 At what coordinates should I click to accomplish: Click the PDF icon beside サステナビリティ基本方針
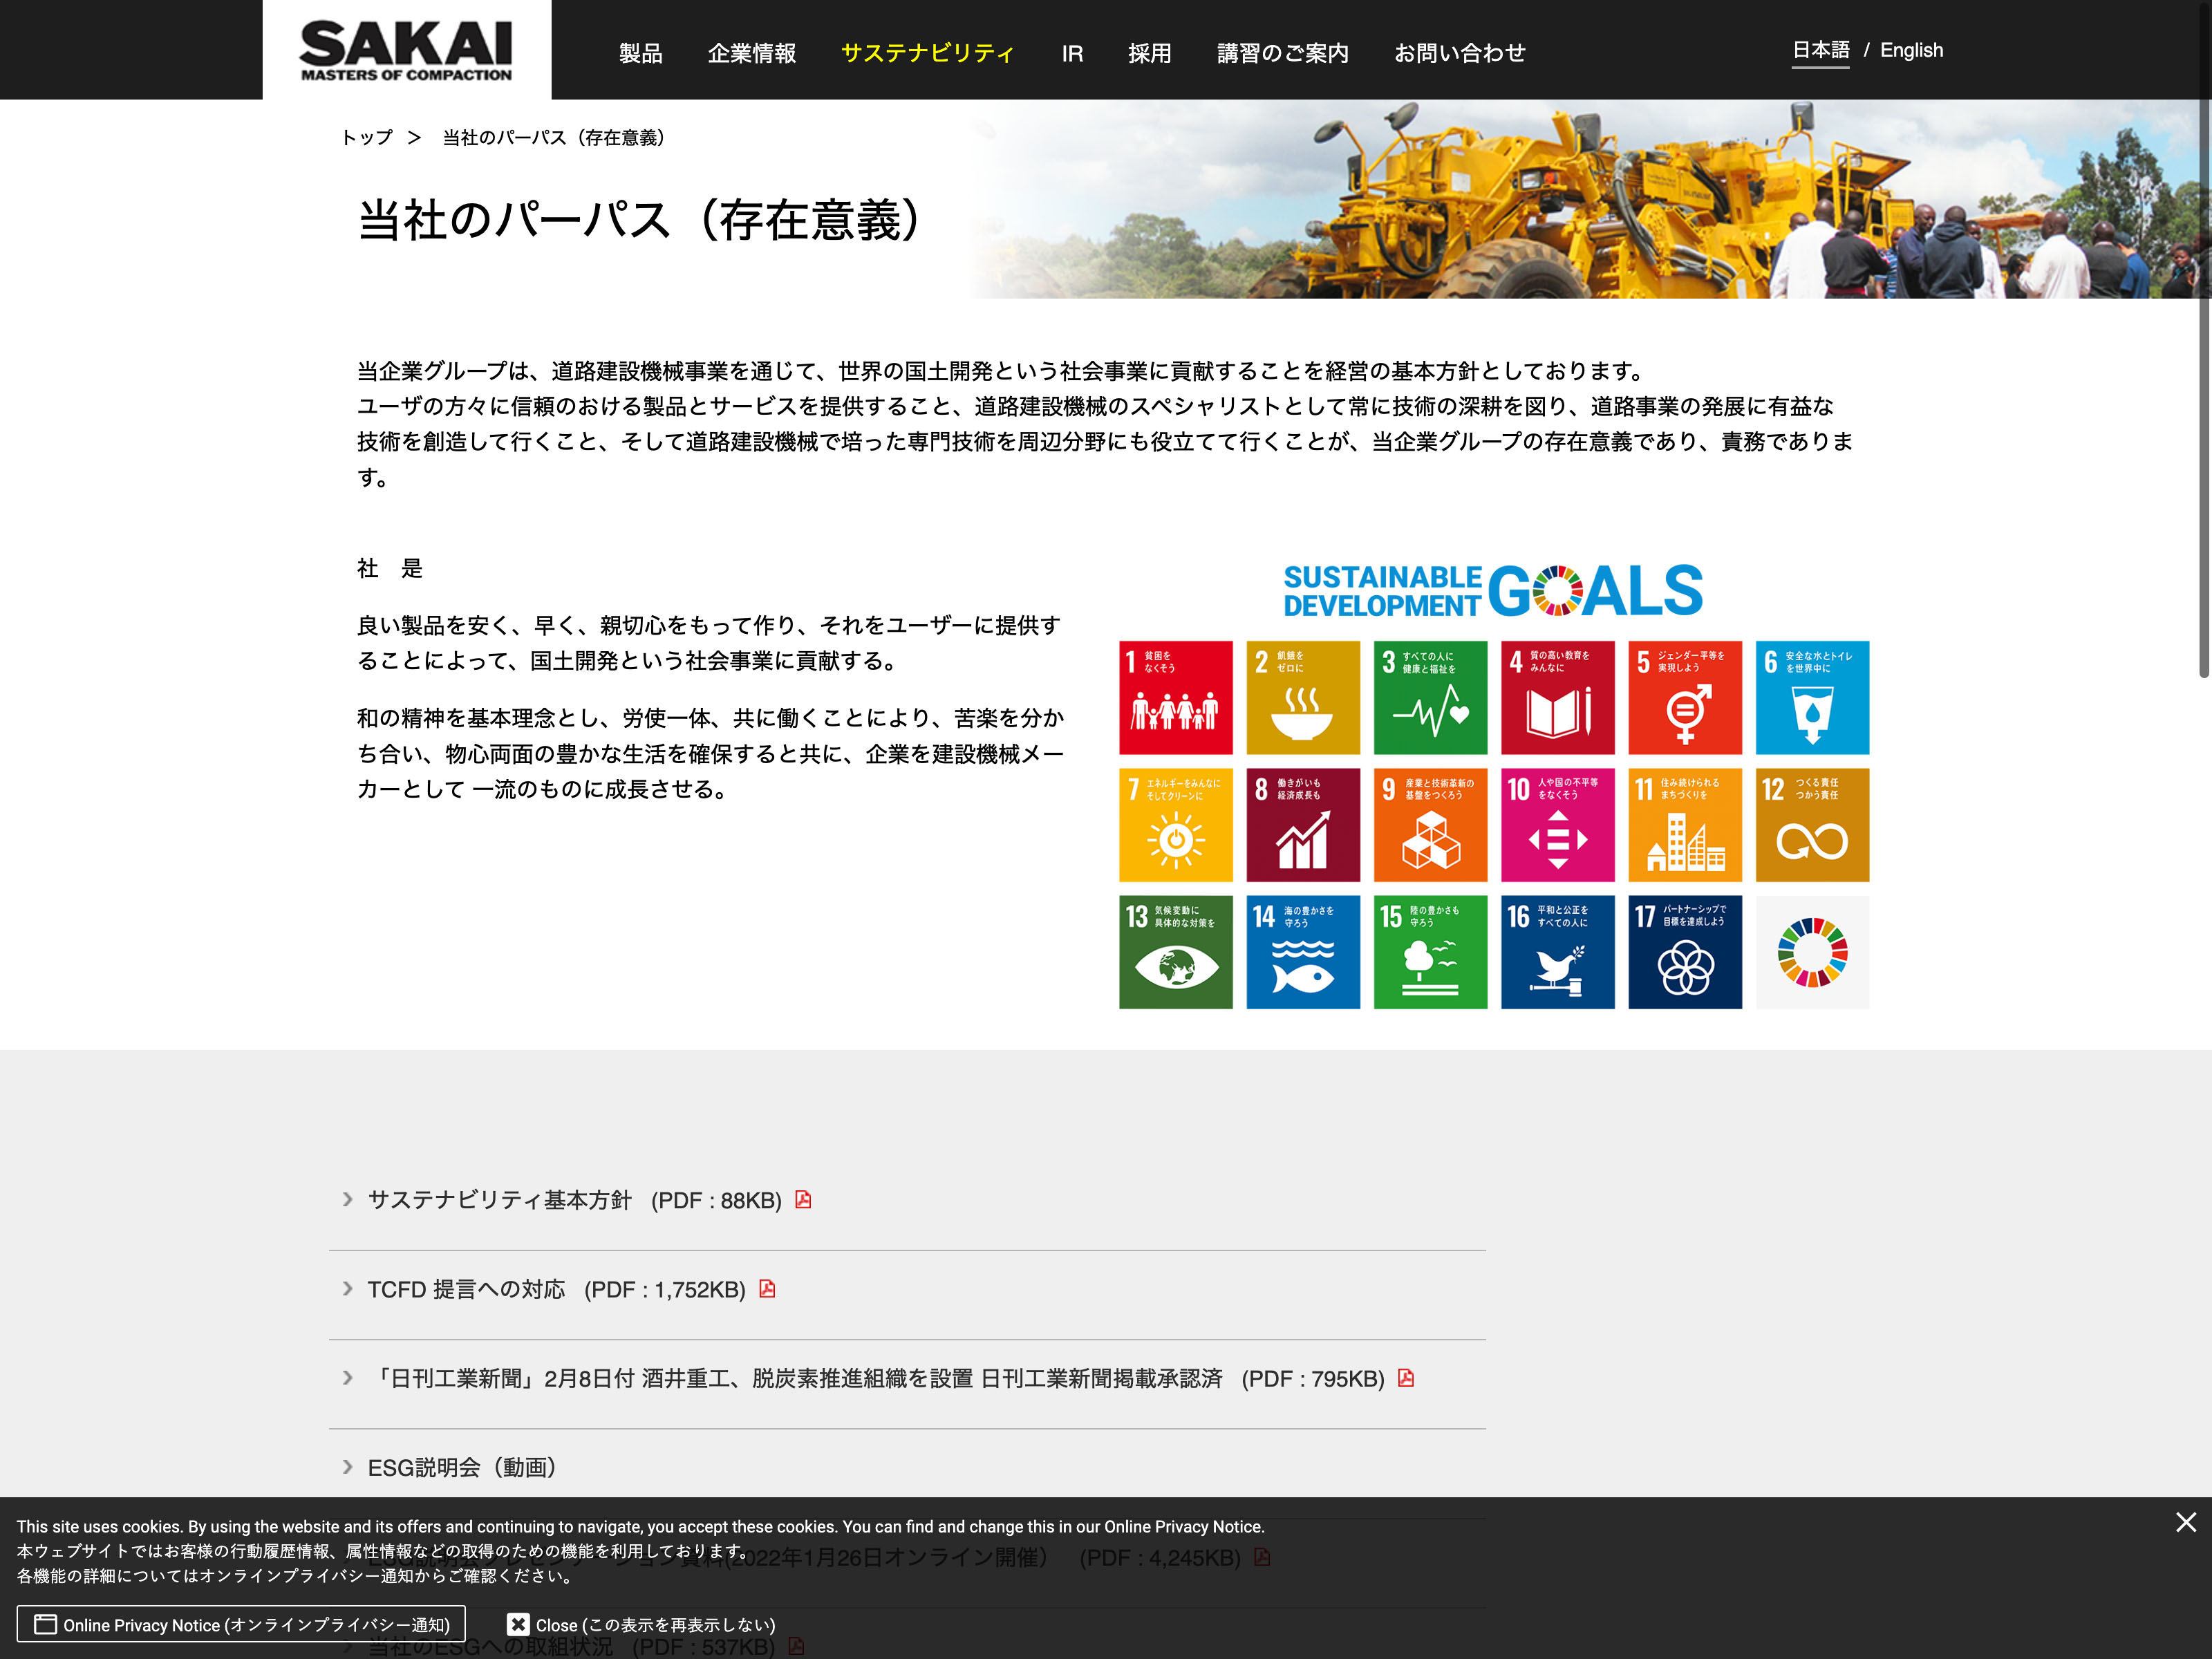tap(803, 1199)
